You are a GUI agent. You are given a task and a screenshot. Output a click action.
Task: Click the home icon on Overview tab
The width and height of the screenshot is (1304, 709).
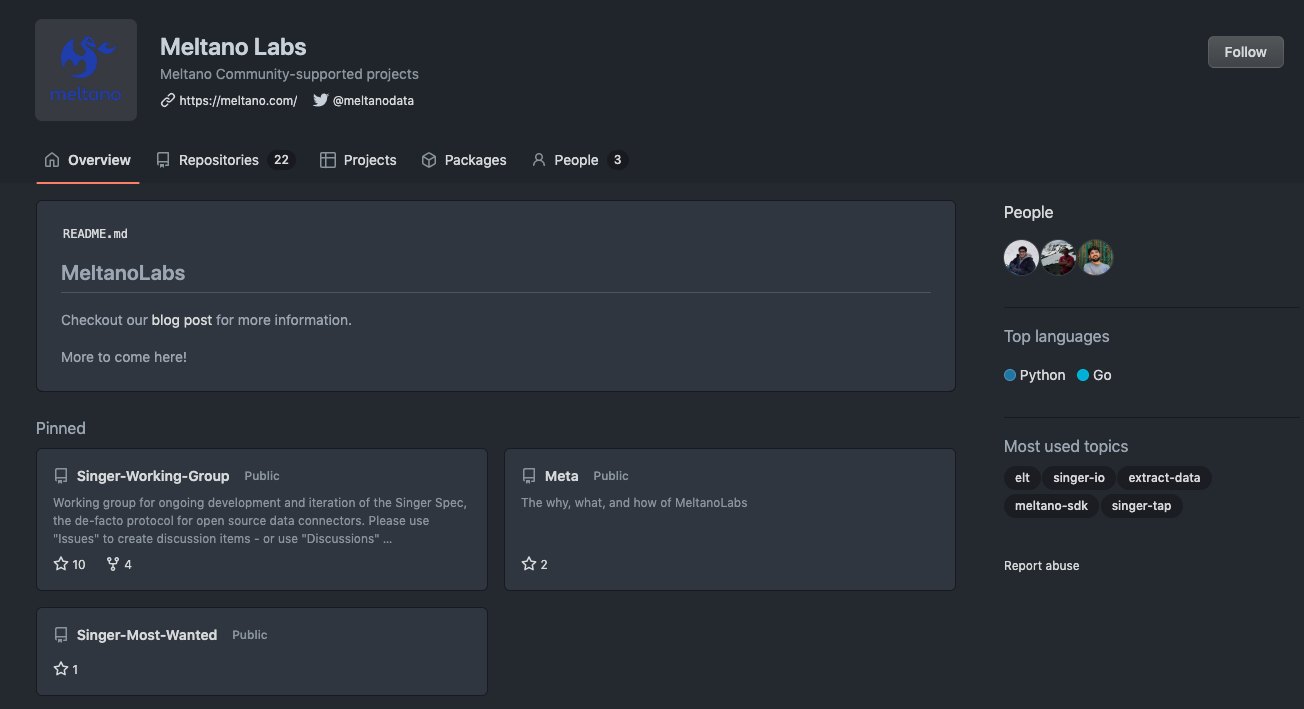(x=52, y=160)
